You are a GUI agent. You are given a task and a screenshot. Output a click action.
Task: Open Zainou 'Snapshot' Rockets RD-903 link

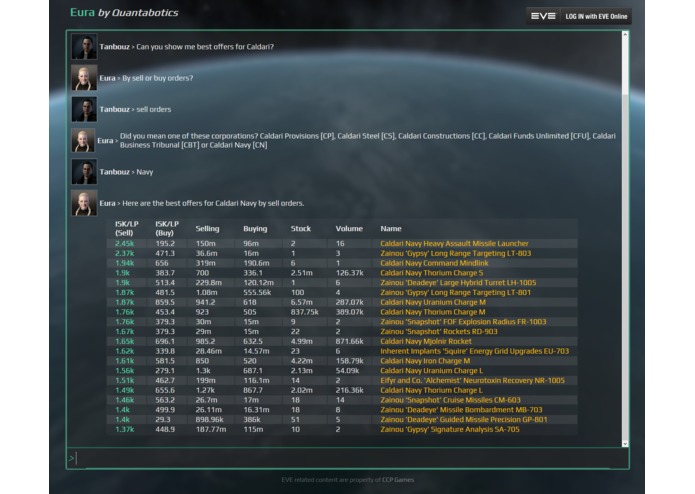[x=439, y=331]
